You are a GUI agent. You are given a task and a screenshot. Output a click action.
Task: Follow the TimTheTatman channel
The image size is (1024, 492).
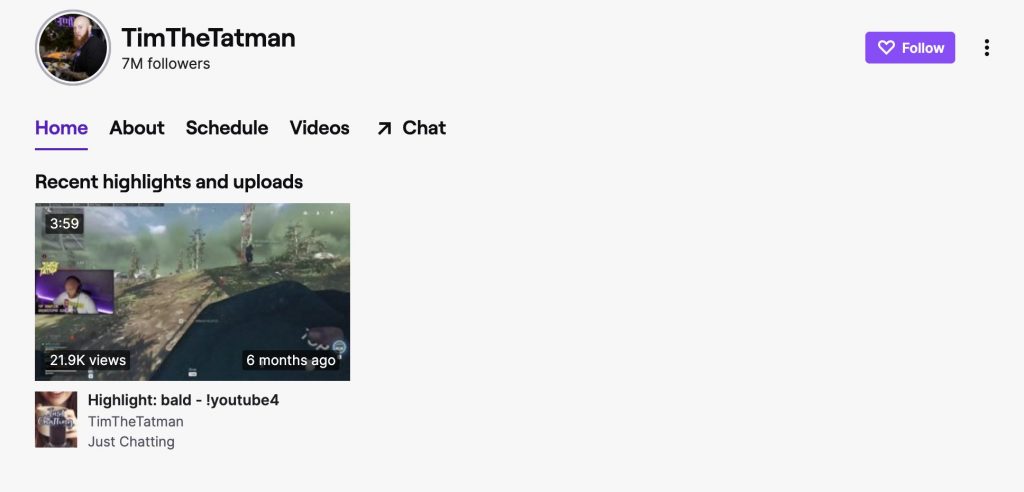coord(910,48)
